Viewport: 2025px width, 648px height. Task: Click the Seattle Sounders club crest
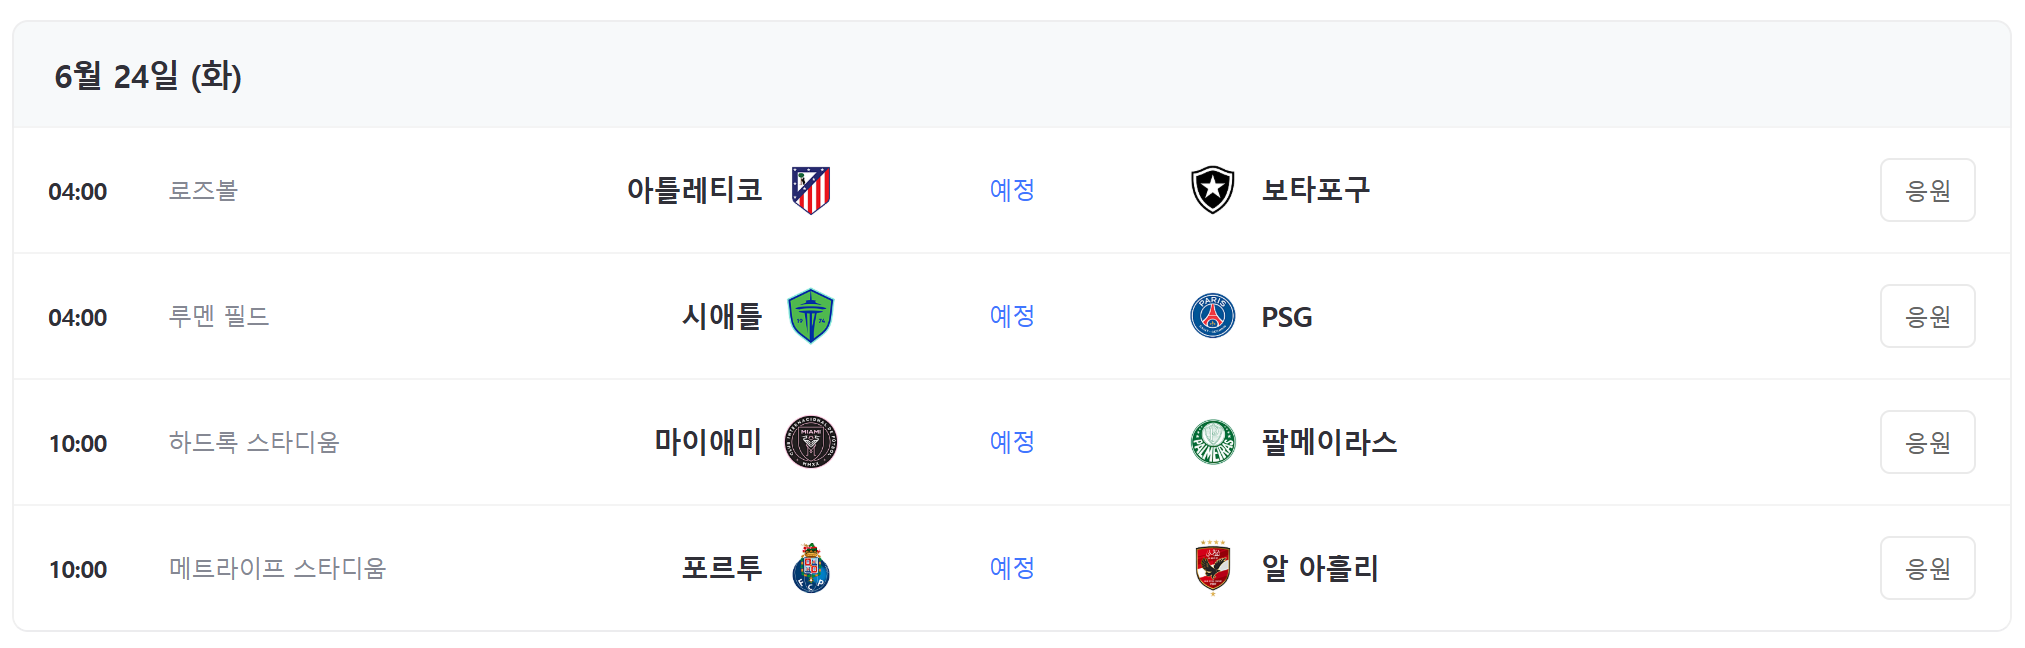(813, 316)
